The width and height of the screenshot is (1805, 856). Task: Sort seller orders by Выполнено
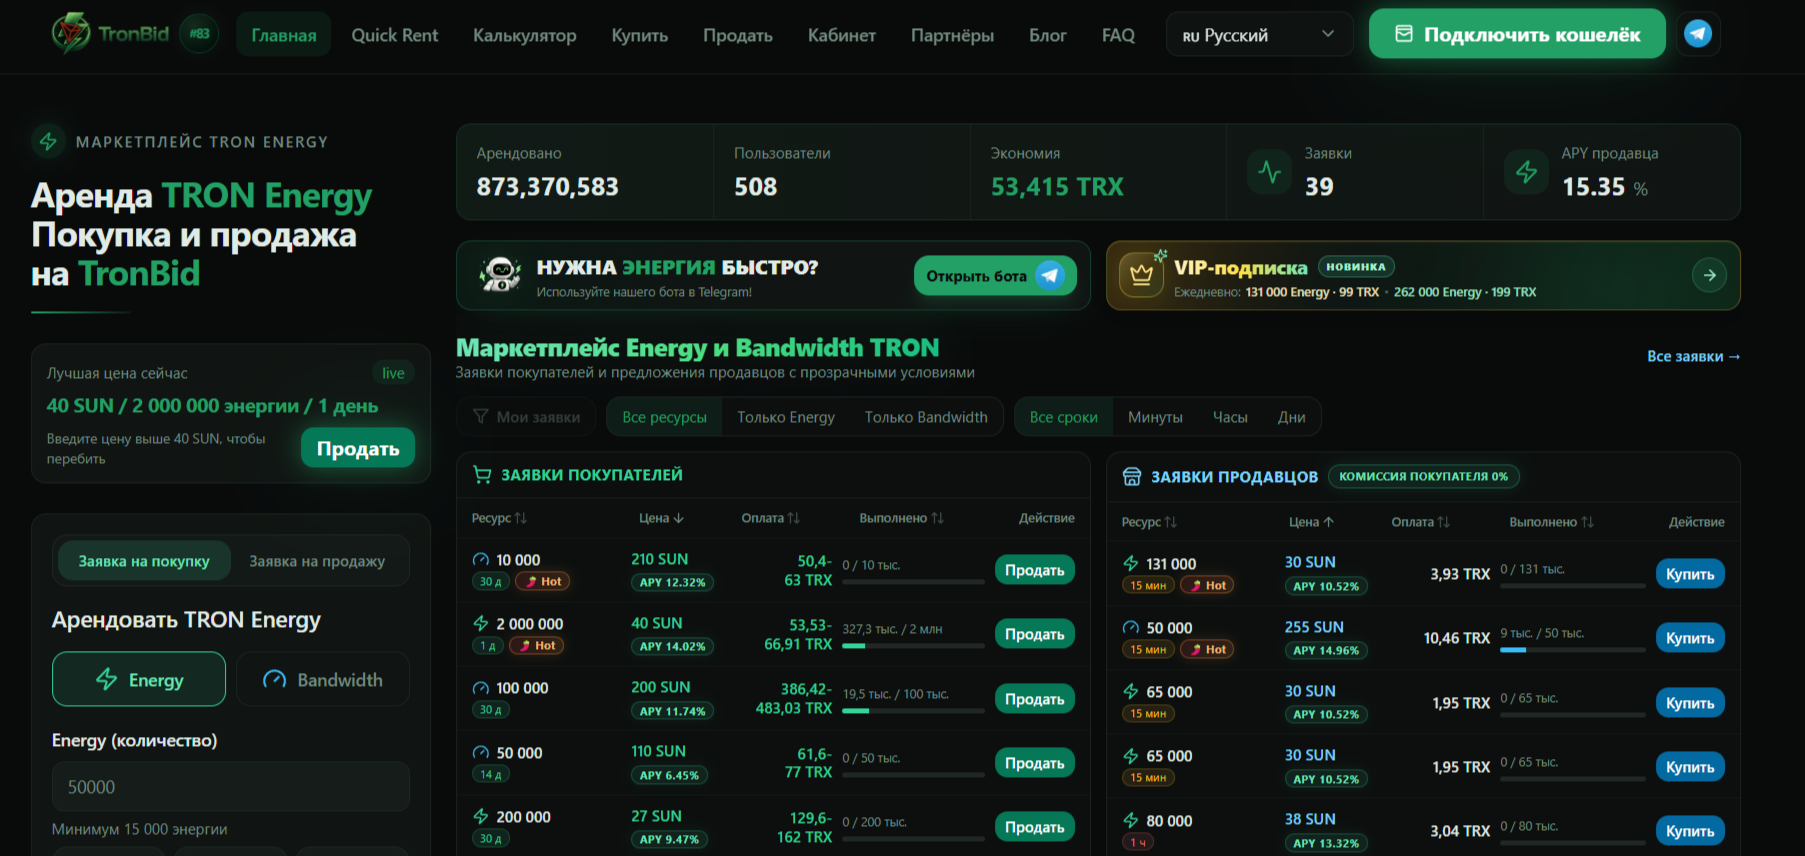[x=1551, y=522]
